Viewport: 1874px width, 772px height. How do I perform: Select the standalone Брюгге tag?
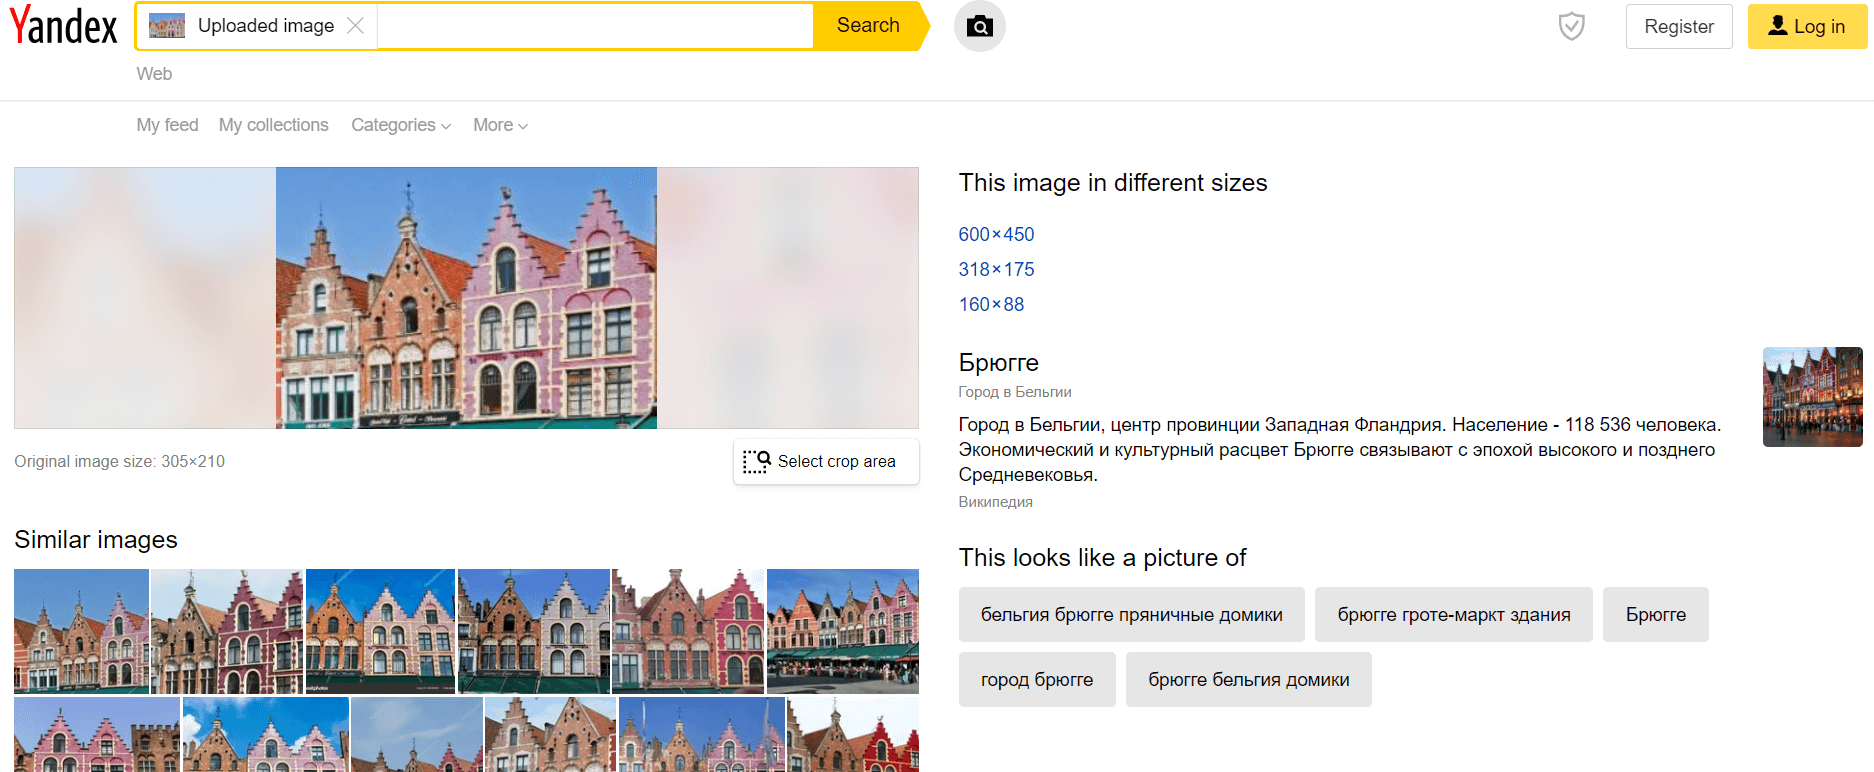click(x=1655, y=614)
